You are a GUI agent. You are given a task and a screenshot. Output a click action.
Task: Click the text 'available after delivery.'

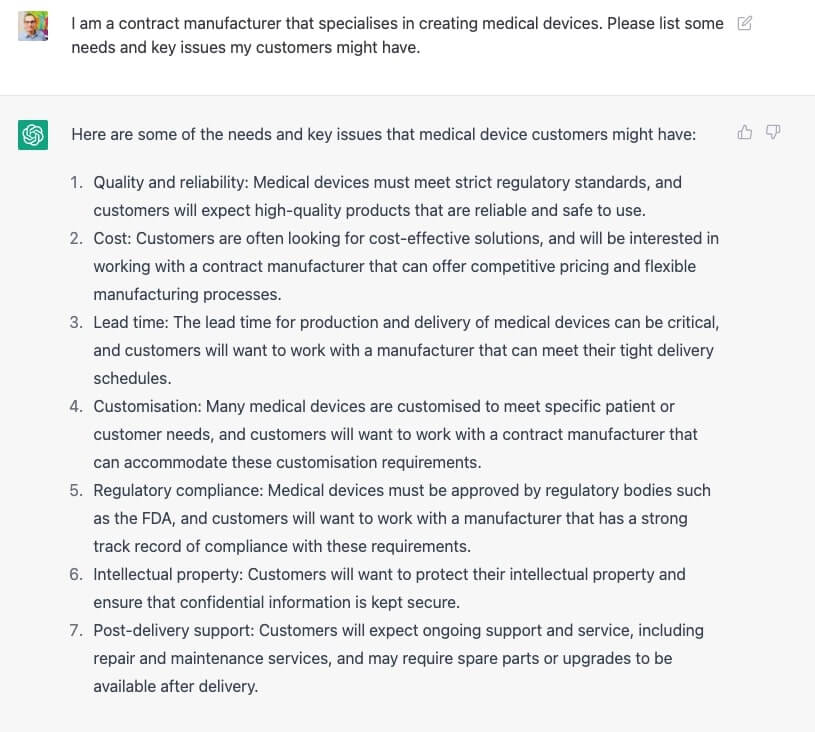pyautogui.click(x=176, y=687)
